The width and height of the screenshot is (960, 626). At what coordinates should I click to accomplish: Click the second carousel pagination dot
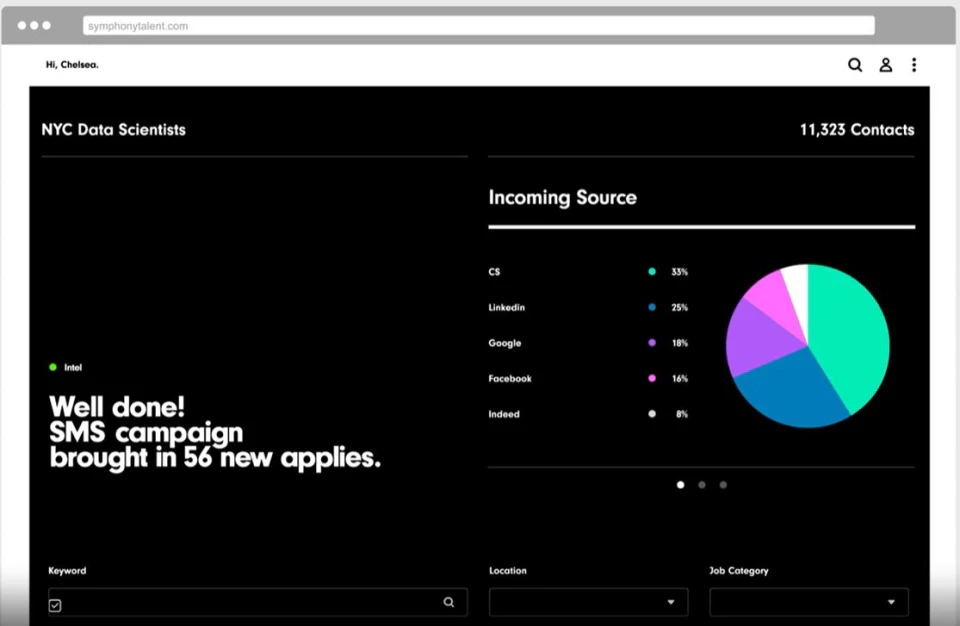(702, 485)
